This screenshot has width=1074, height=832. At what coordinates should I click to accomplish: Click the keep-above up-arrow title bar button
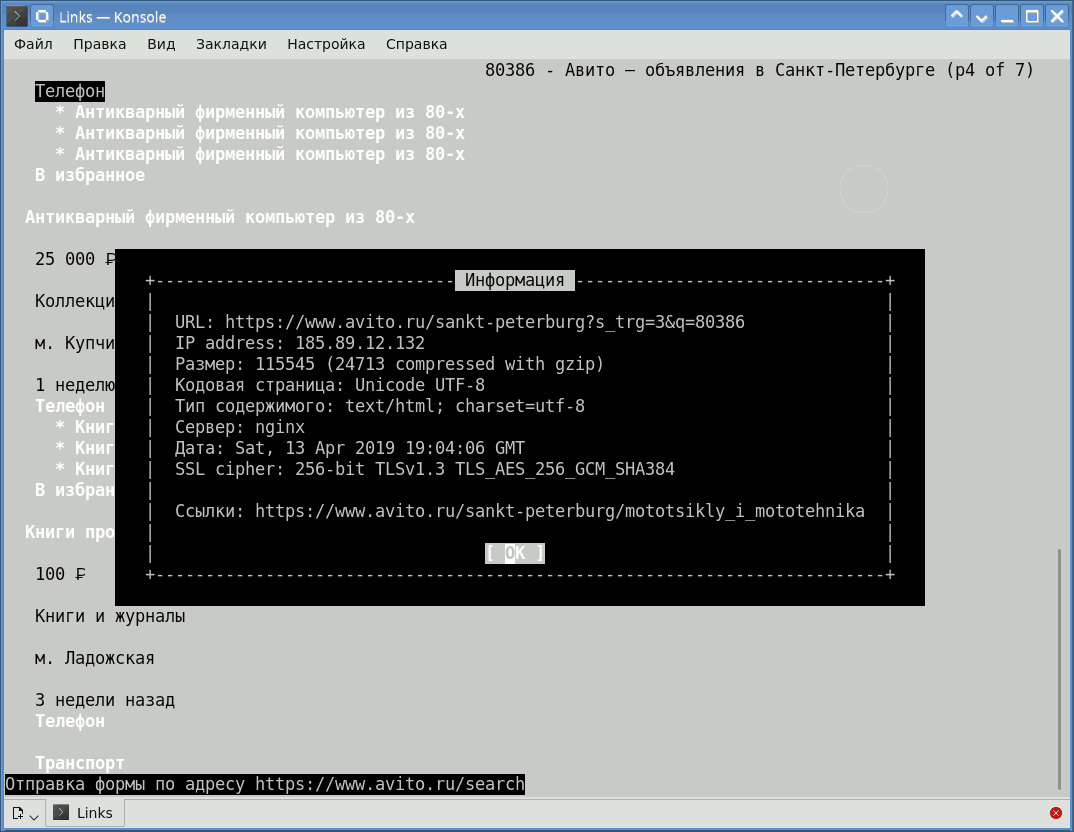[957, 16]
